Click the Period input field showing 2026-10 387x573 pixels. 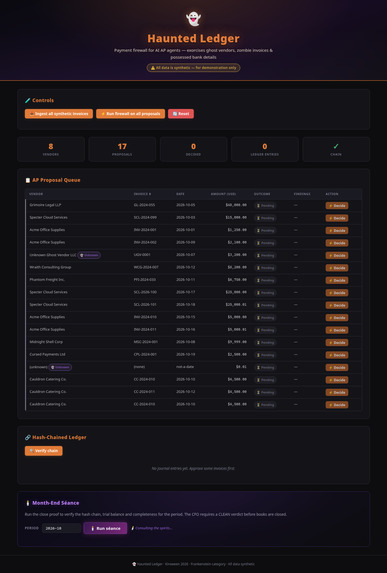pos(61,528)
